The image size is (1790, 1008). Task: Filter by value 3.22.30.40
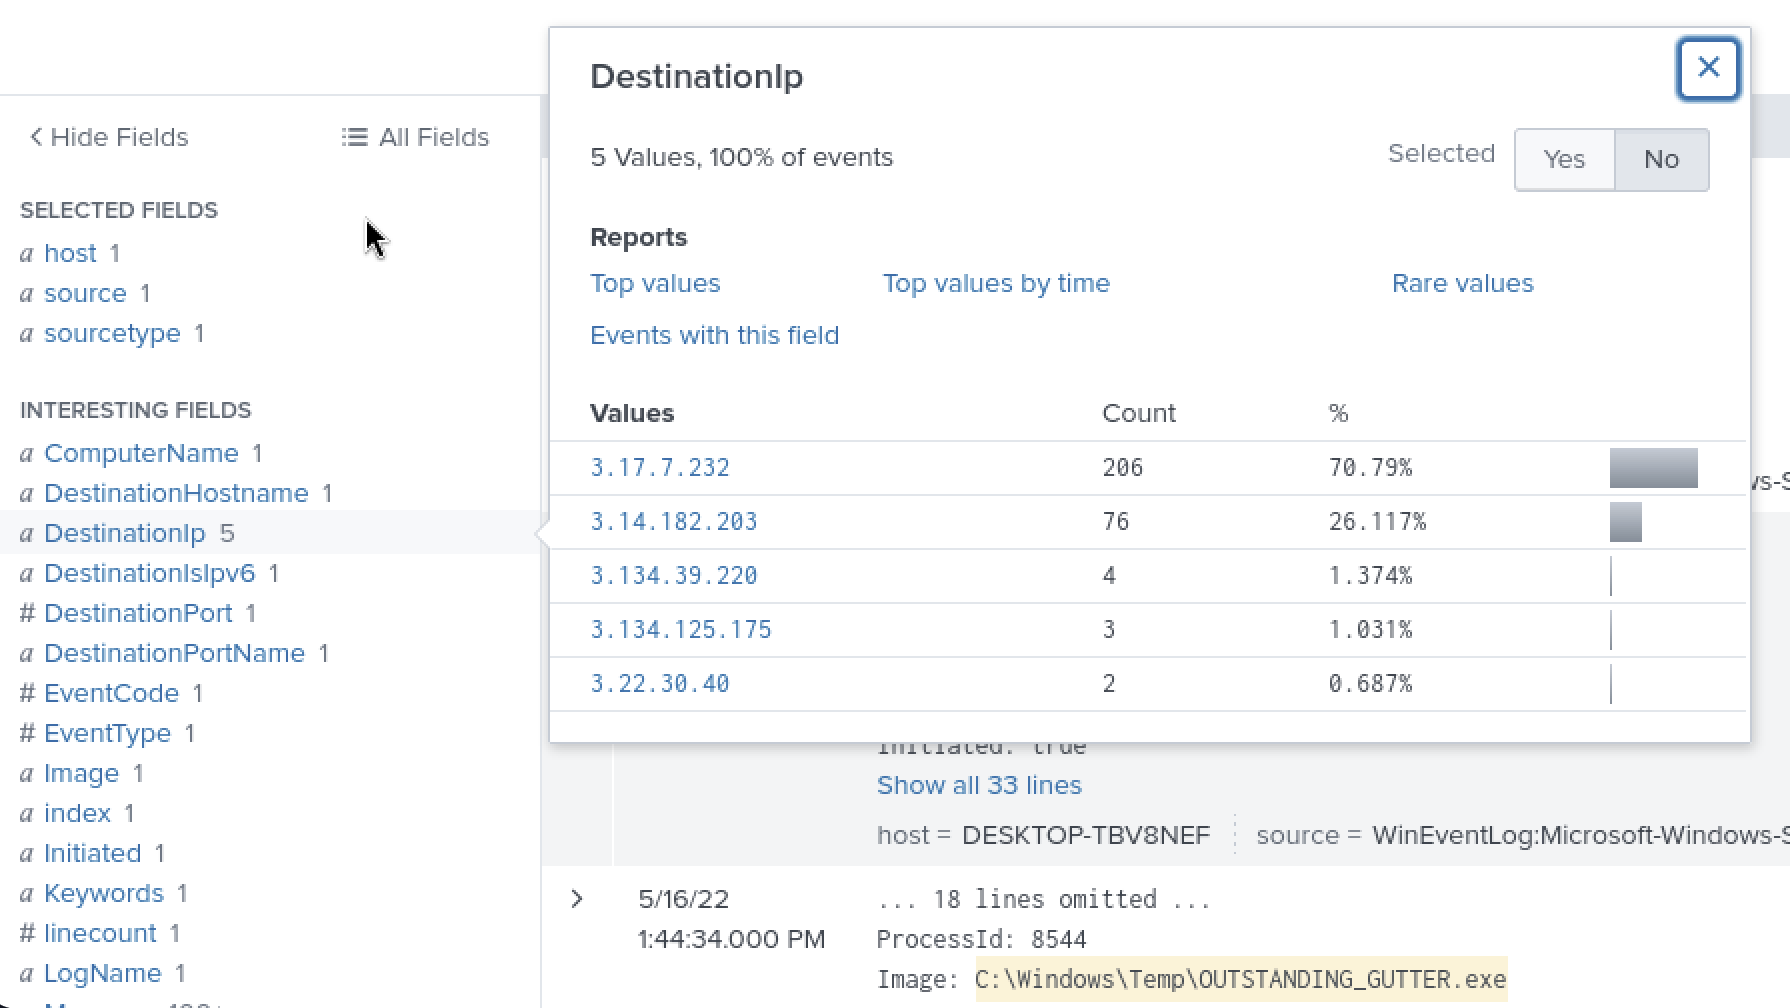[660, 683]
